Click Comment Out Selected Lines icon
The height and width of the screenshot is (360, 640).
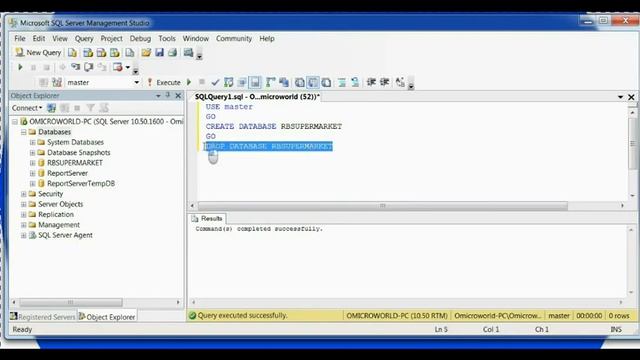342,82
